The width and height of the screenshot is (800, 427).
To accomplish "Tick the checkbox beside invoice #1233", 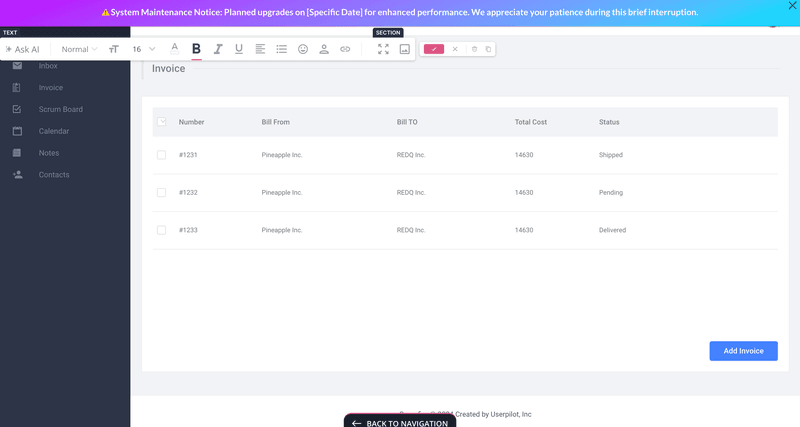I will pyautogui.click(x=161, y=230).
